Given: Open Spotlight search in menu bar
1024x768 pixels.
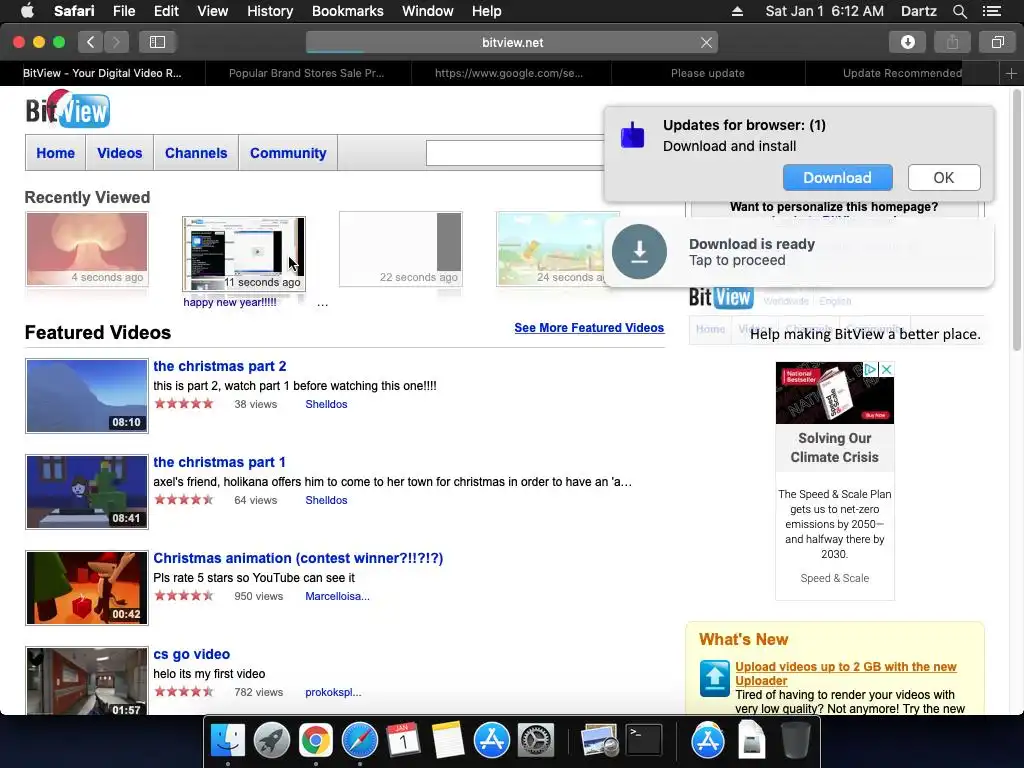Looking at the screenshot, I should click(959, 11).
